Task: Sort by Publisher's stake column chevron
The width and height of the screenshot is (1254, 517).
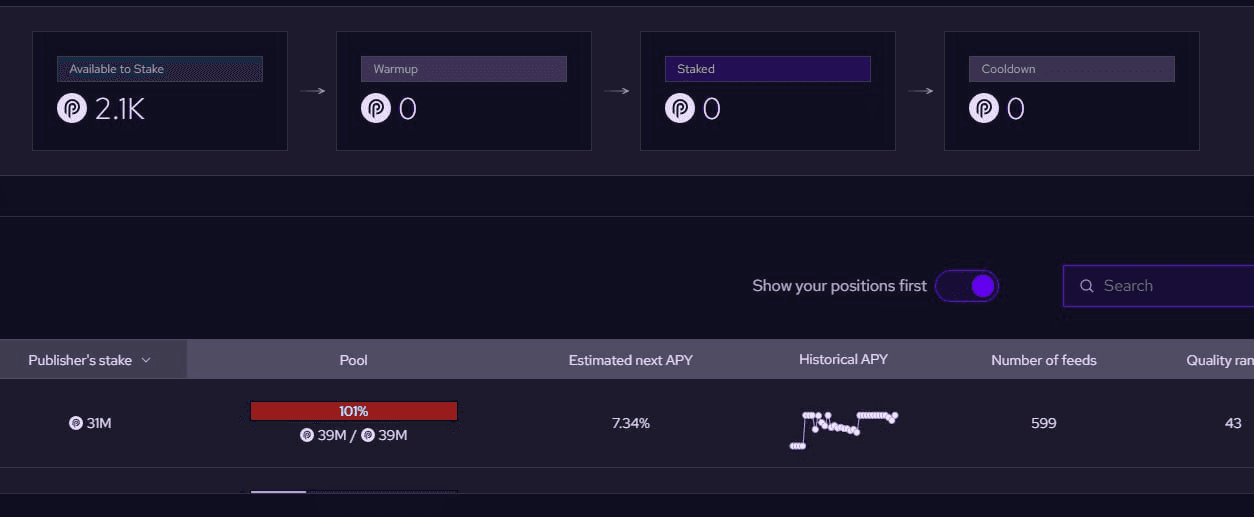Action: click(x=146, y=360)
